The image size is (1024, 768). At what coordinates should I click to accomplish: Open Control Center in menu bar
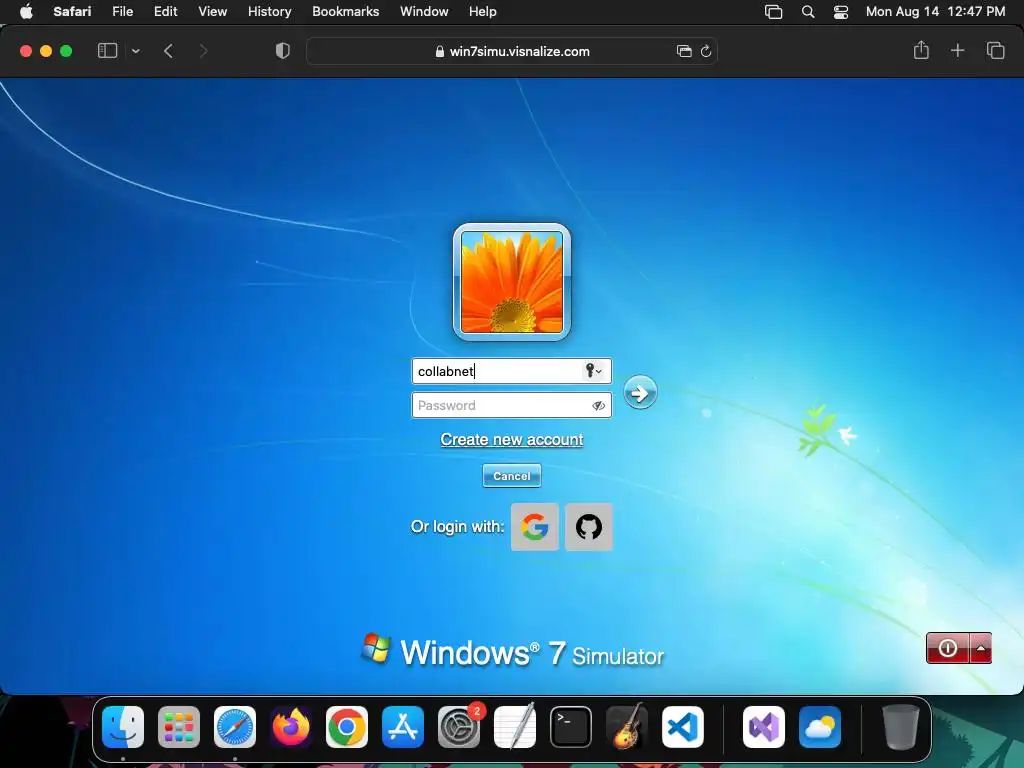click(841, 12)
